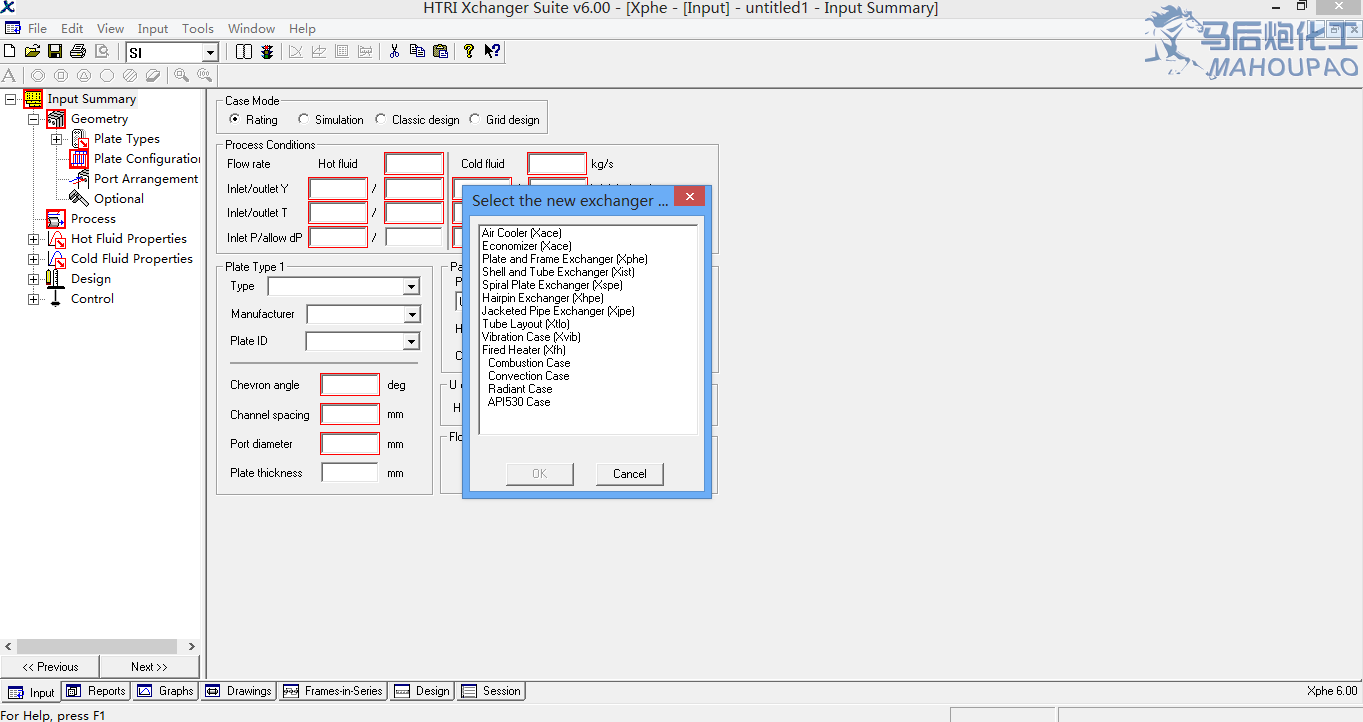This screenshot has width=1363, height=722.
Task: Save the case using the floppy disk icon
Action: pos(55,51)
